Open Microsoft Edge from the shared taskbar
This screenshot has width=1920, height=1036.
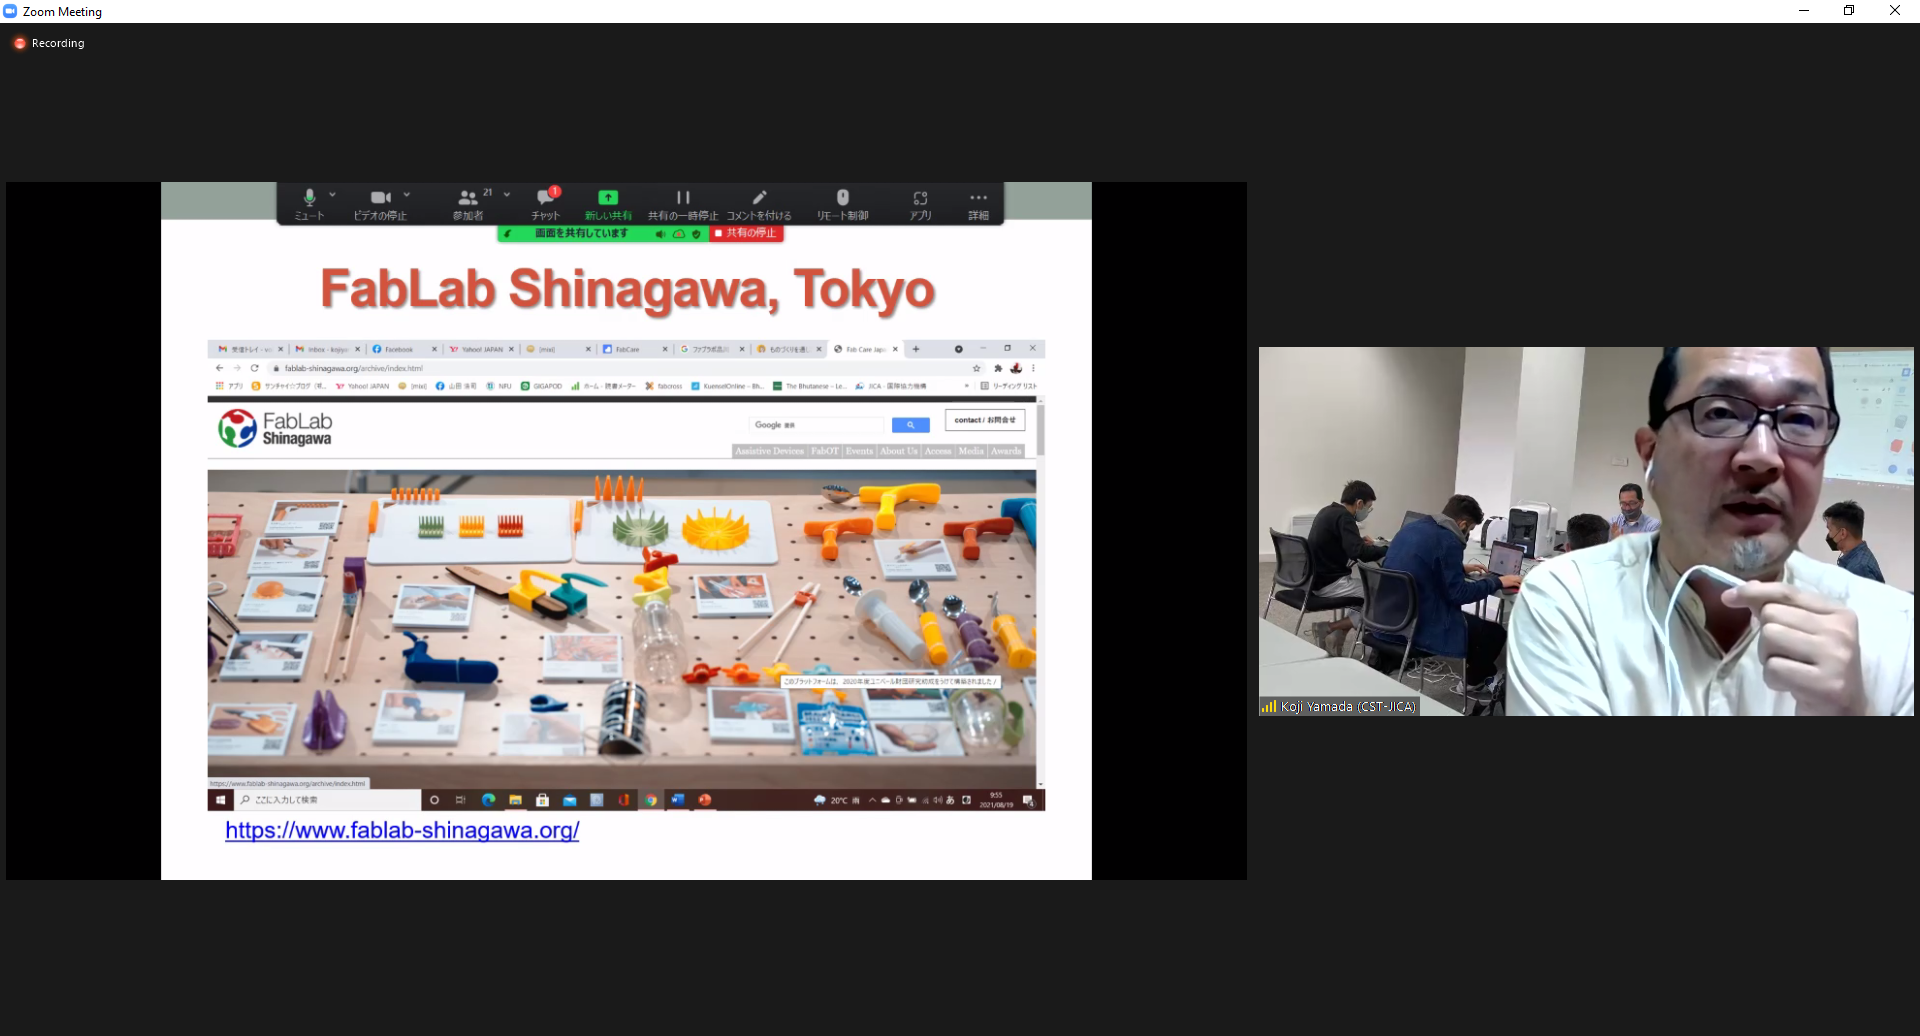click(489, 800)
